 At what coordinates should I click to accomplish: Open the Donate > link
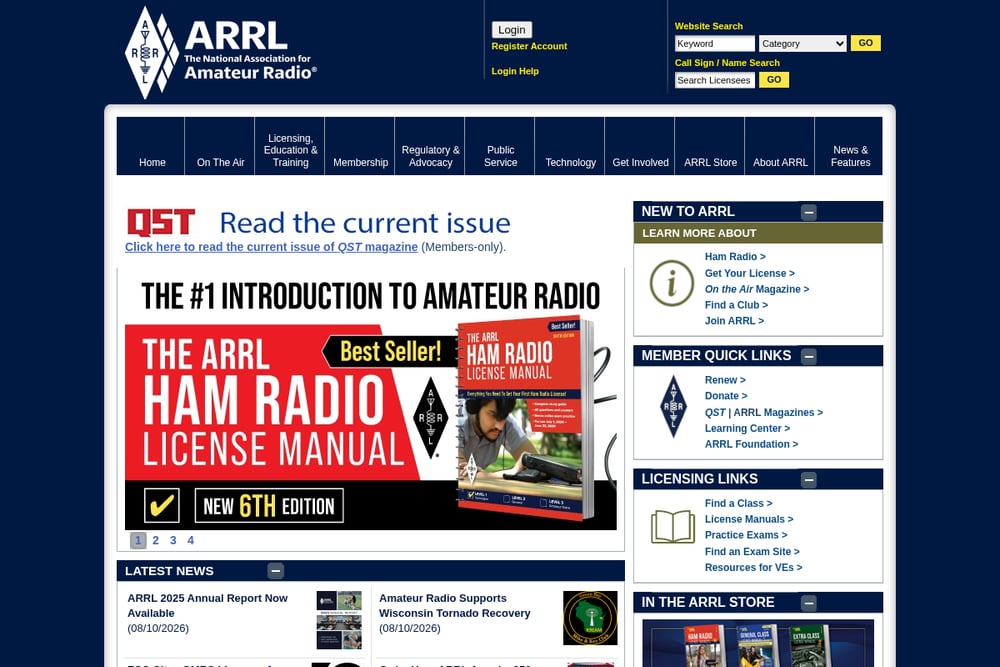(726, 396)
